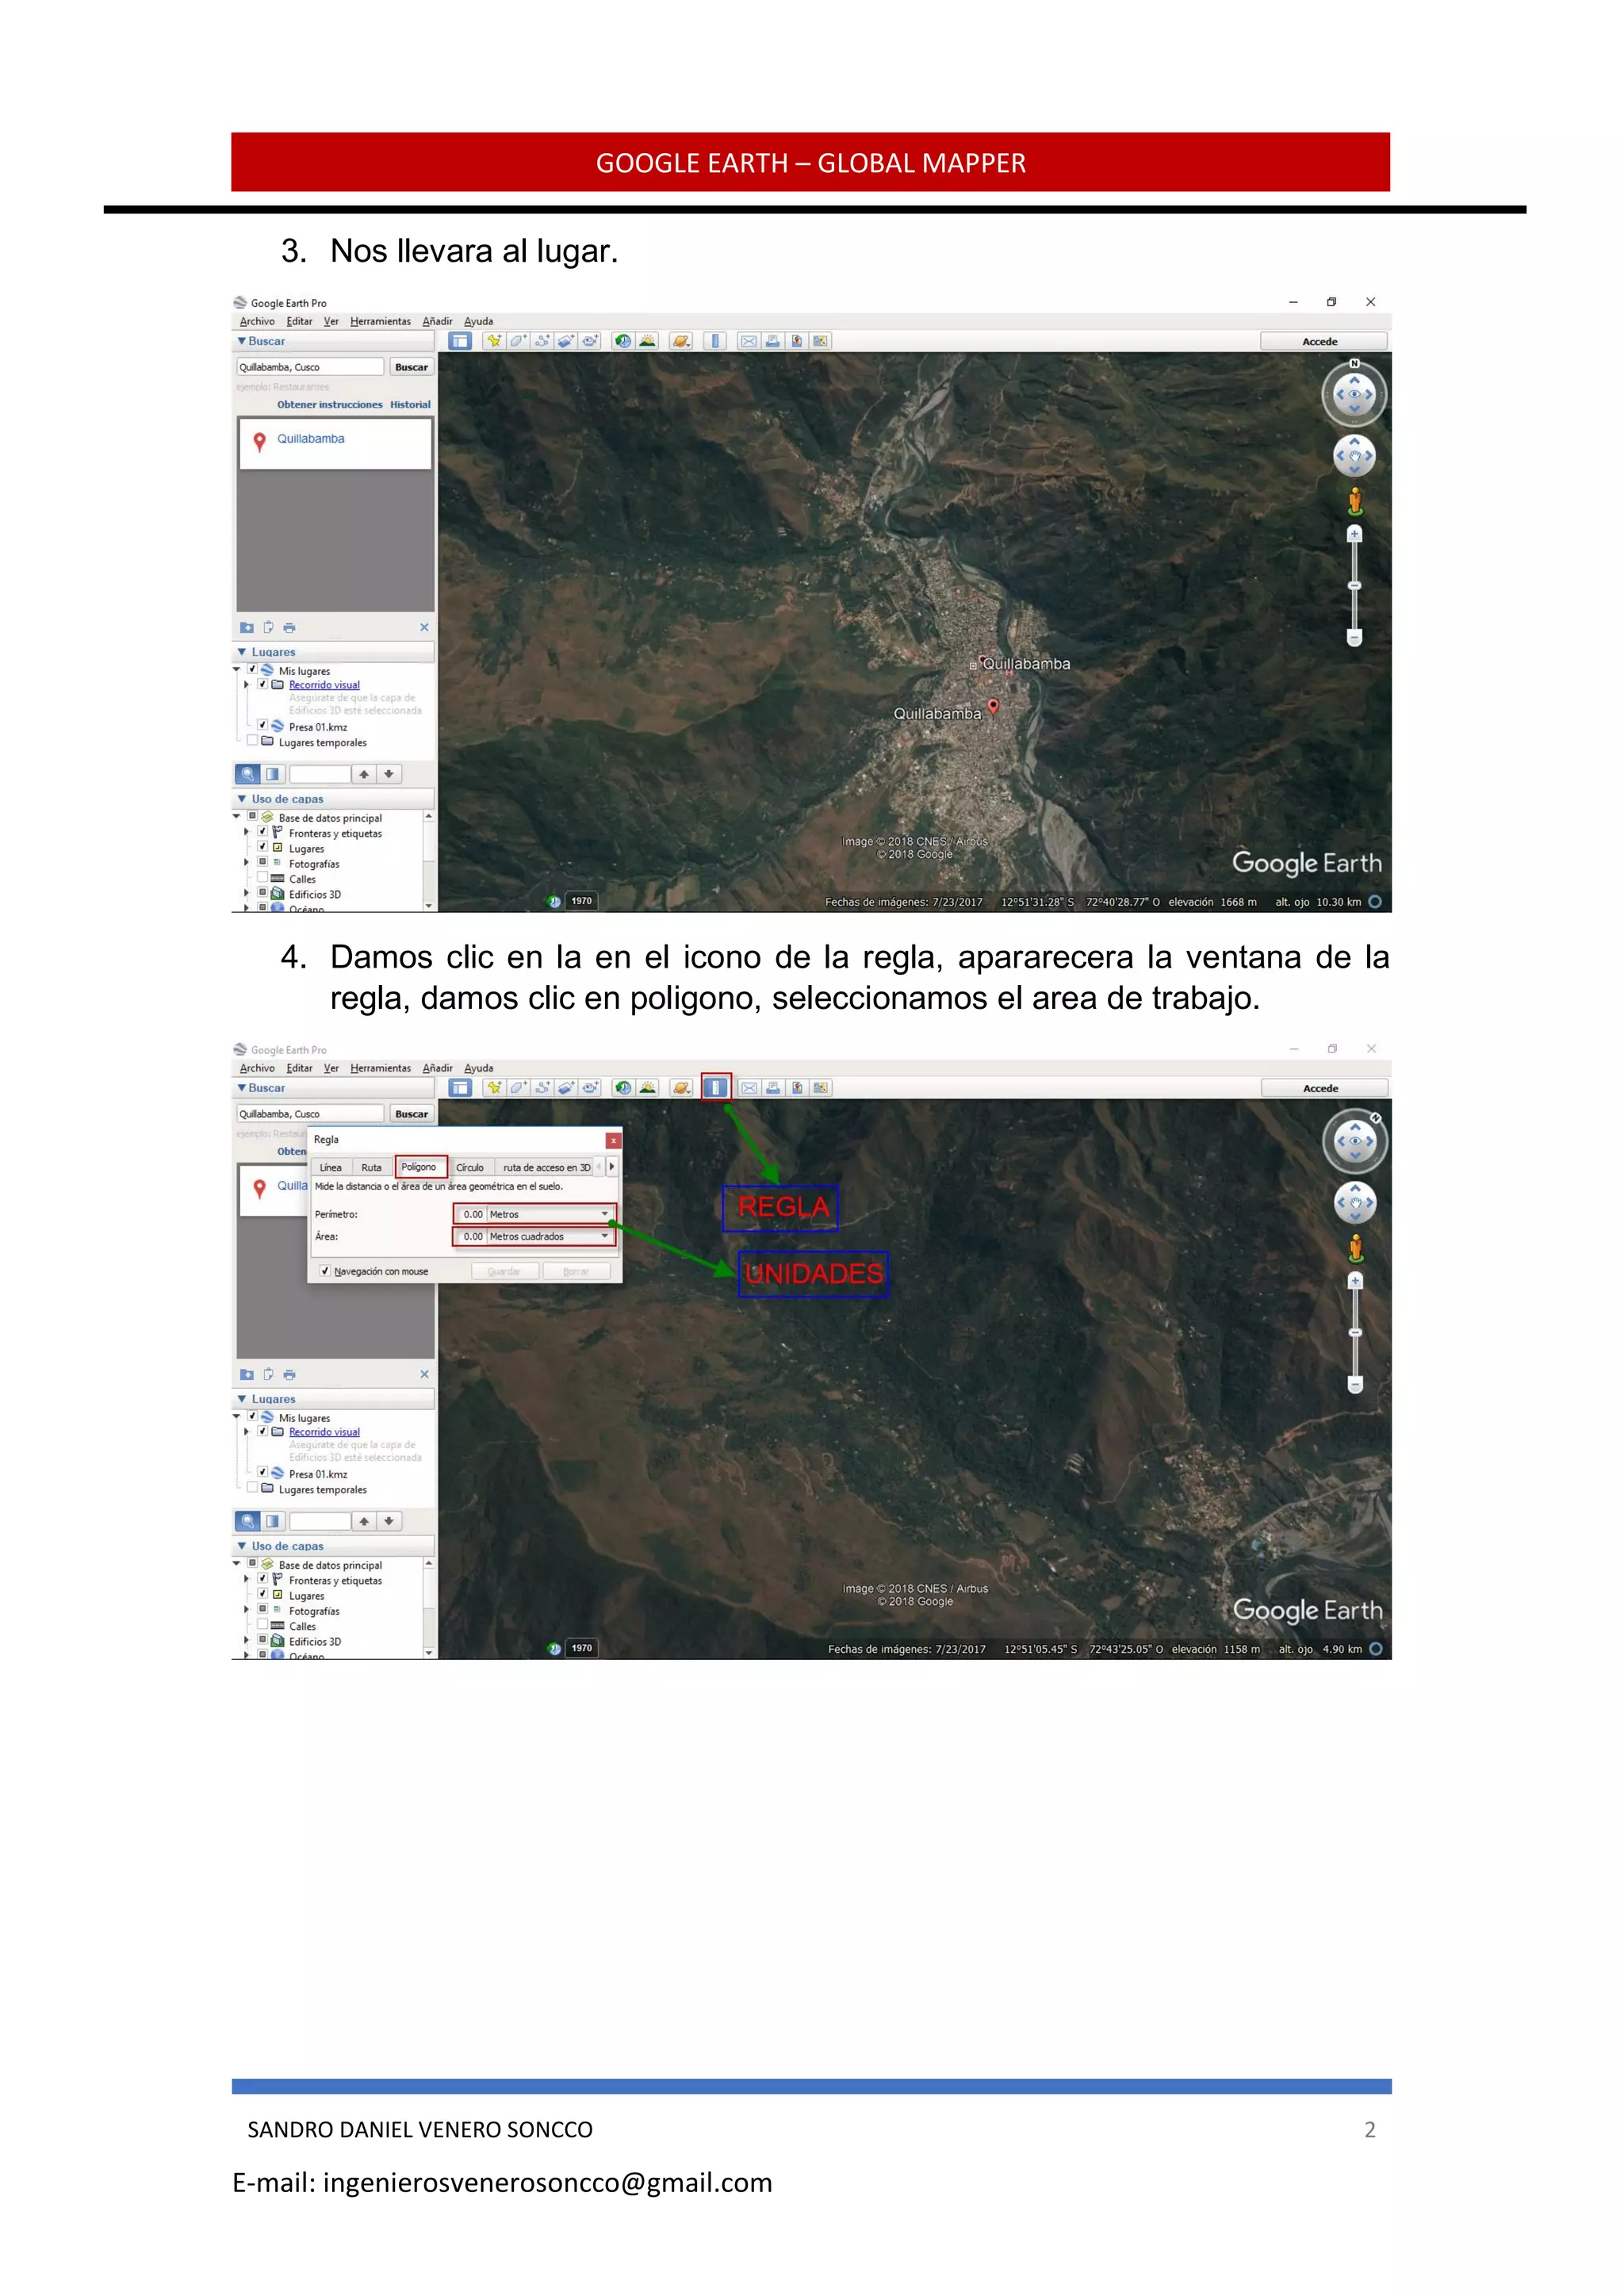This screenshot has width=1624, height=2296.
Task: Clear search results blue X, step 3 screenshot
Action: coord(424,628)
